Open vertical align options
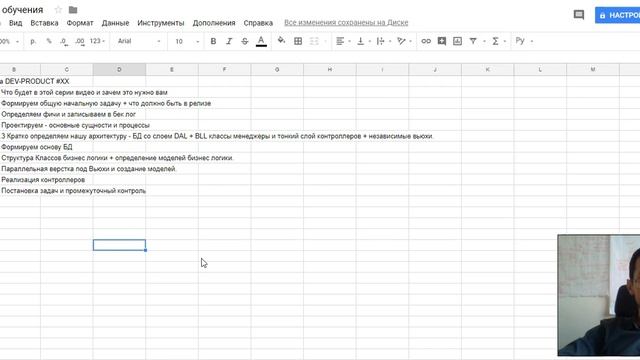 click(360, 41)
